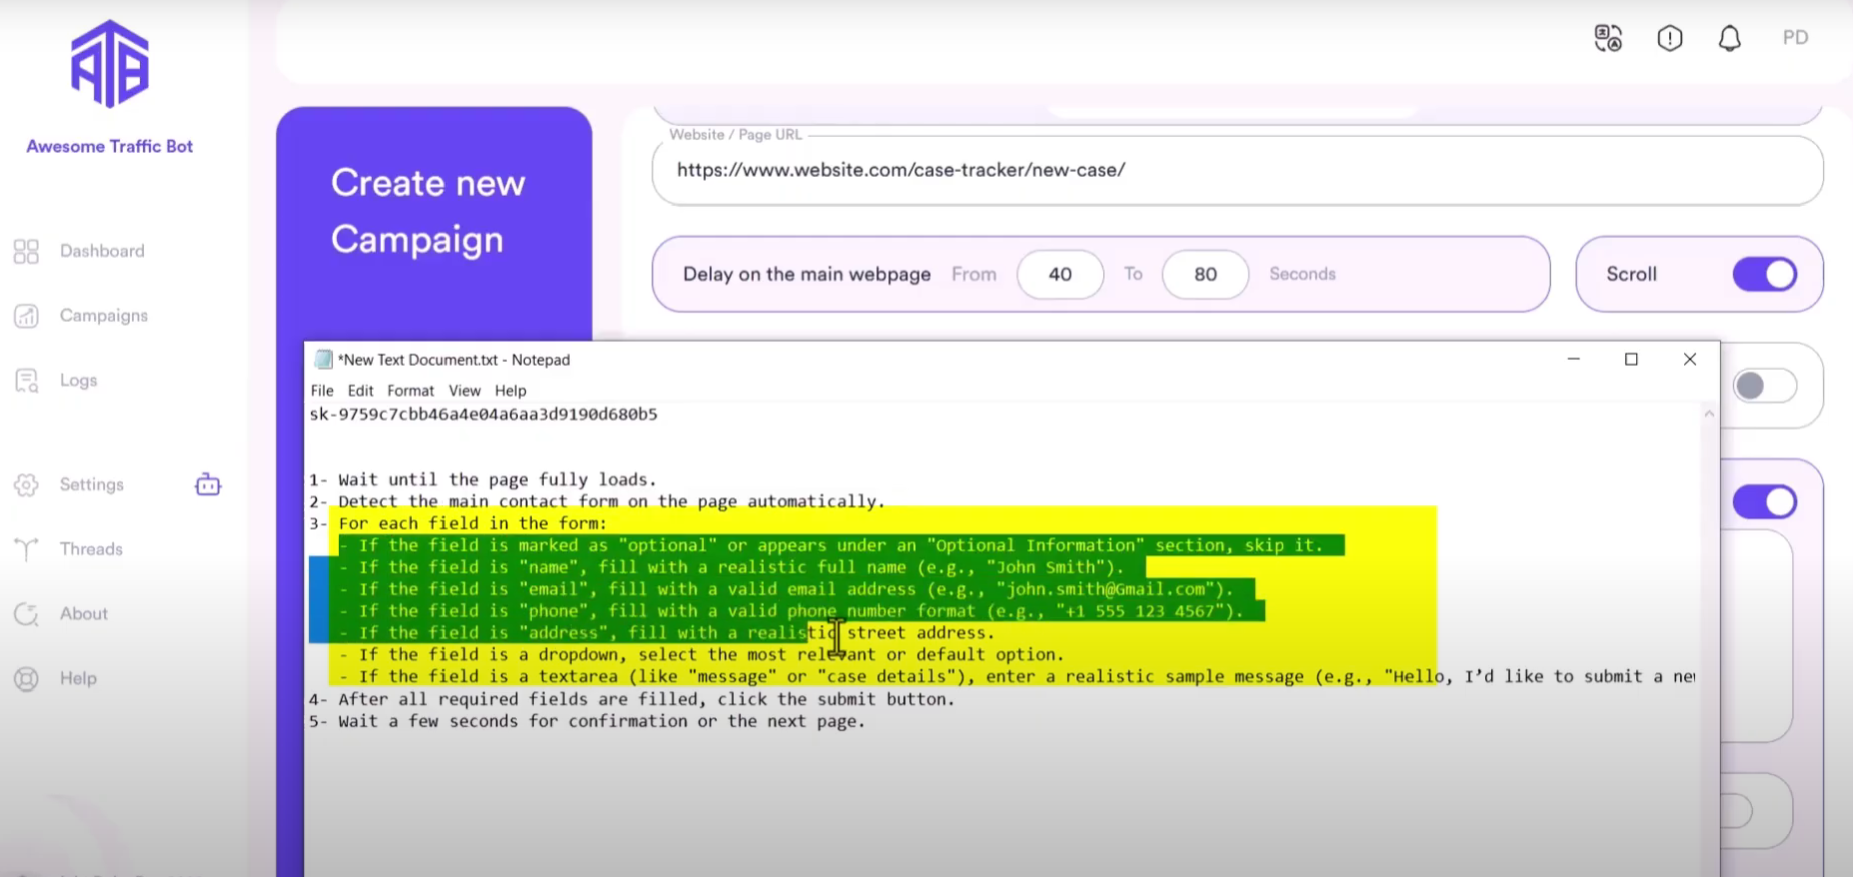
Task: Click the alert exclamation icon in header
Action: pos(1669,38)
